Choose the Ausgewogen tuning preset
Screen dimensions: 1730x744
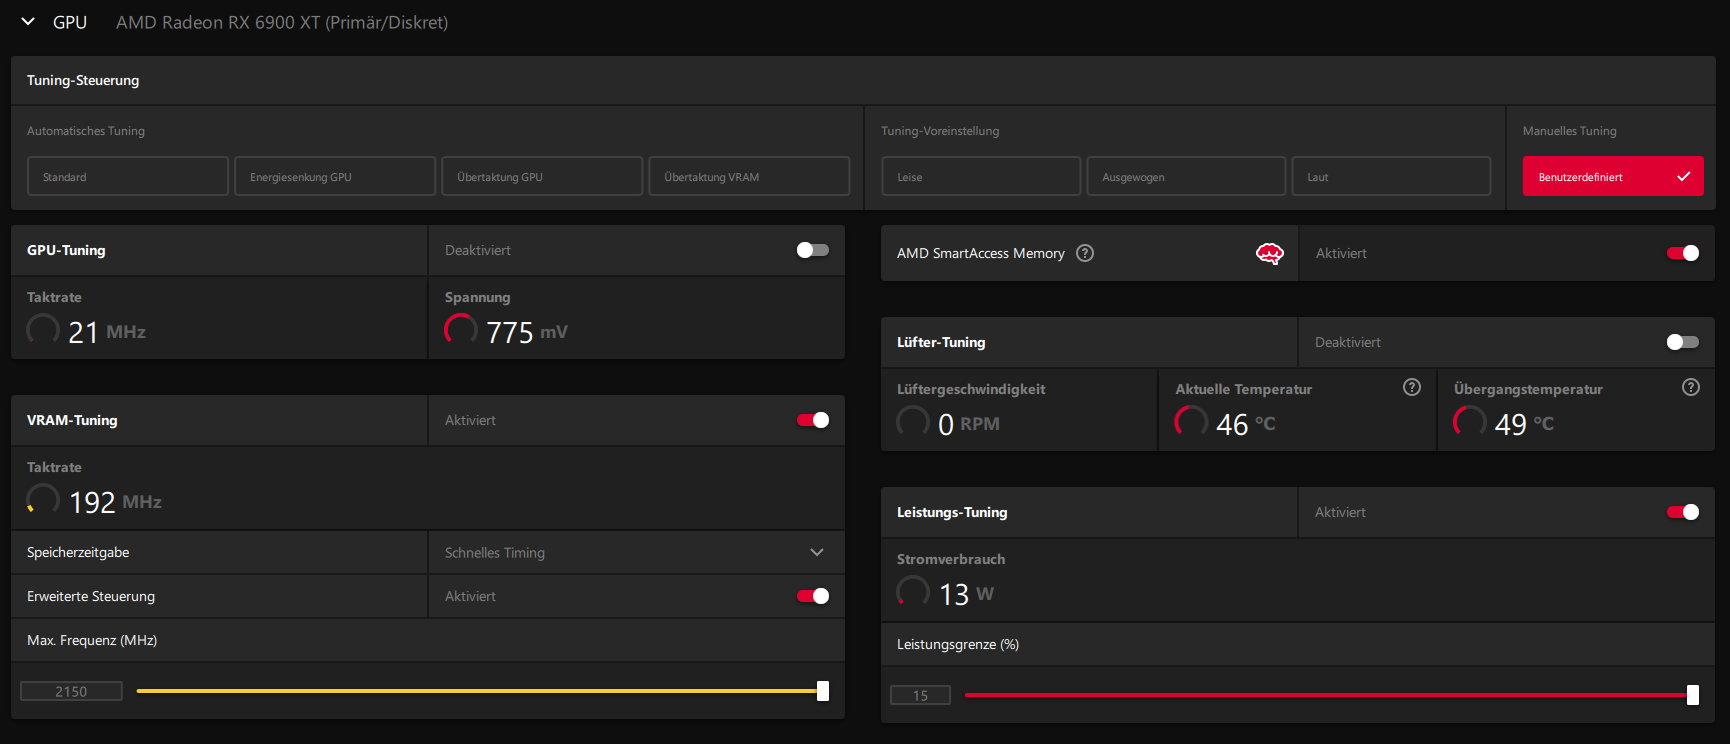click(x=1186, y=176)
